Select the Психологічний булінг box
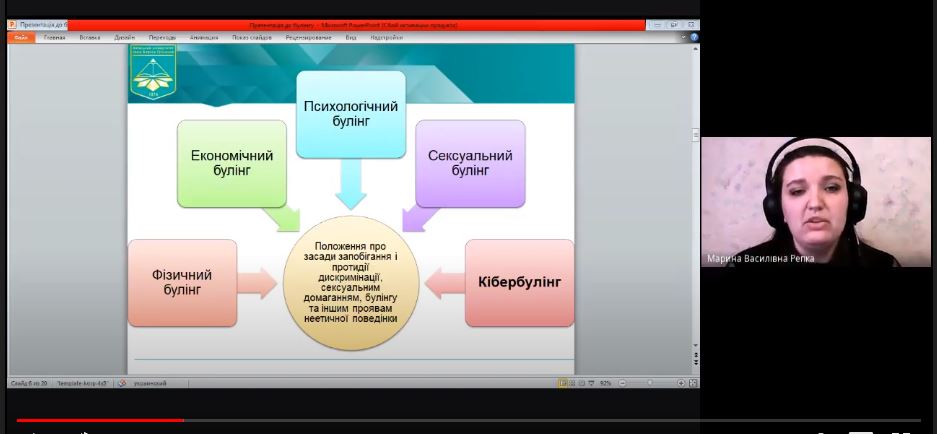Screen dimensions: 937x434 click(x=351, y=114)
